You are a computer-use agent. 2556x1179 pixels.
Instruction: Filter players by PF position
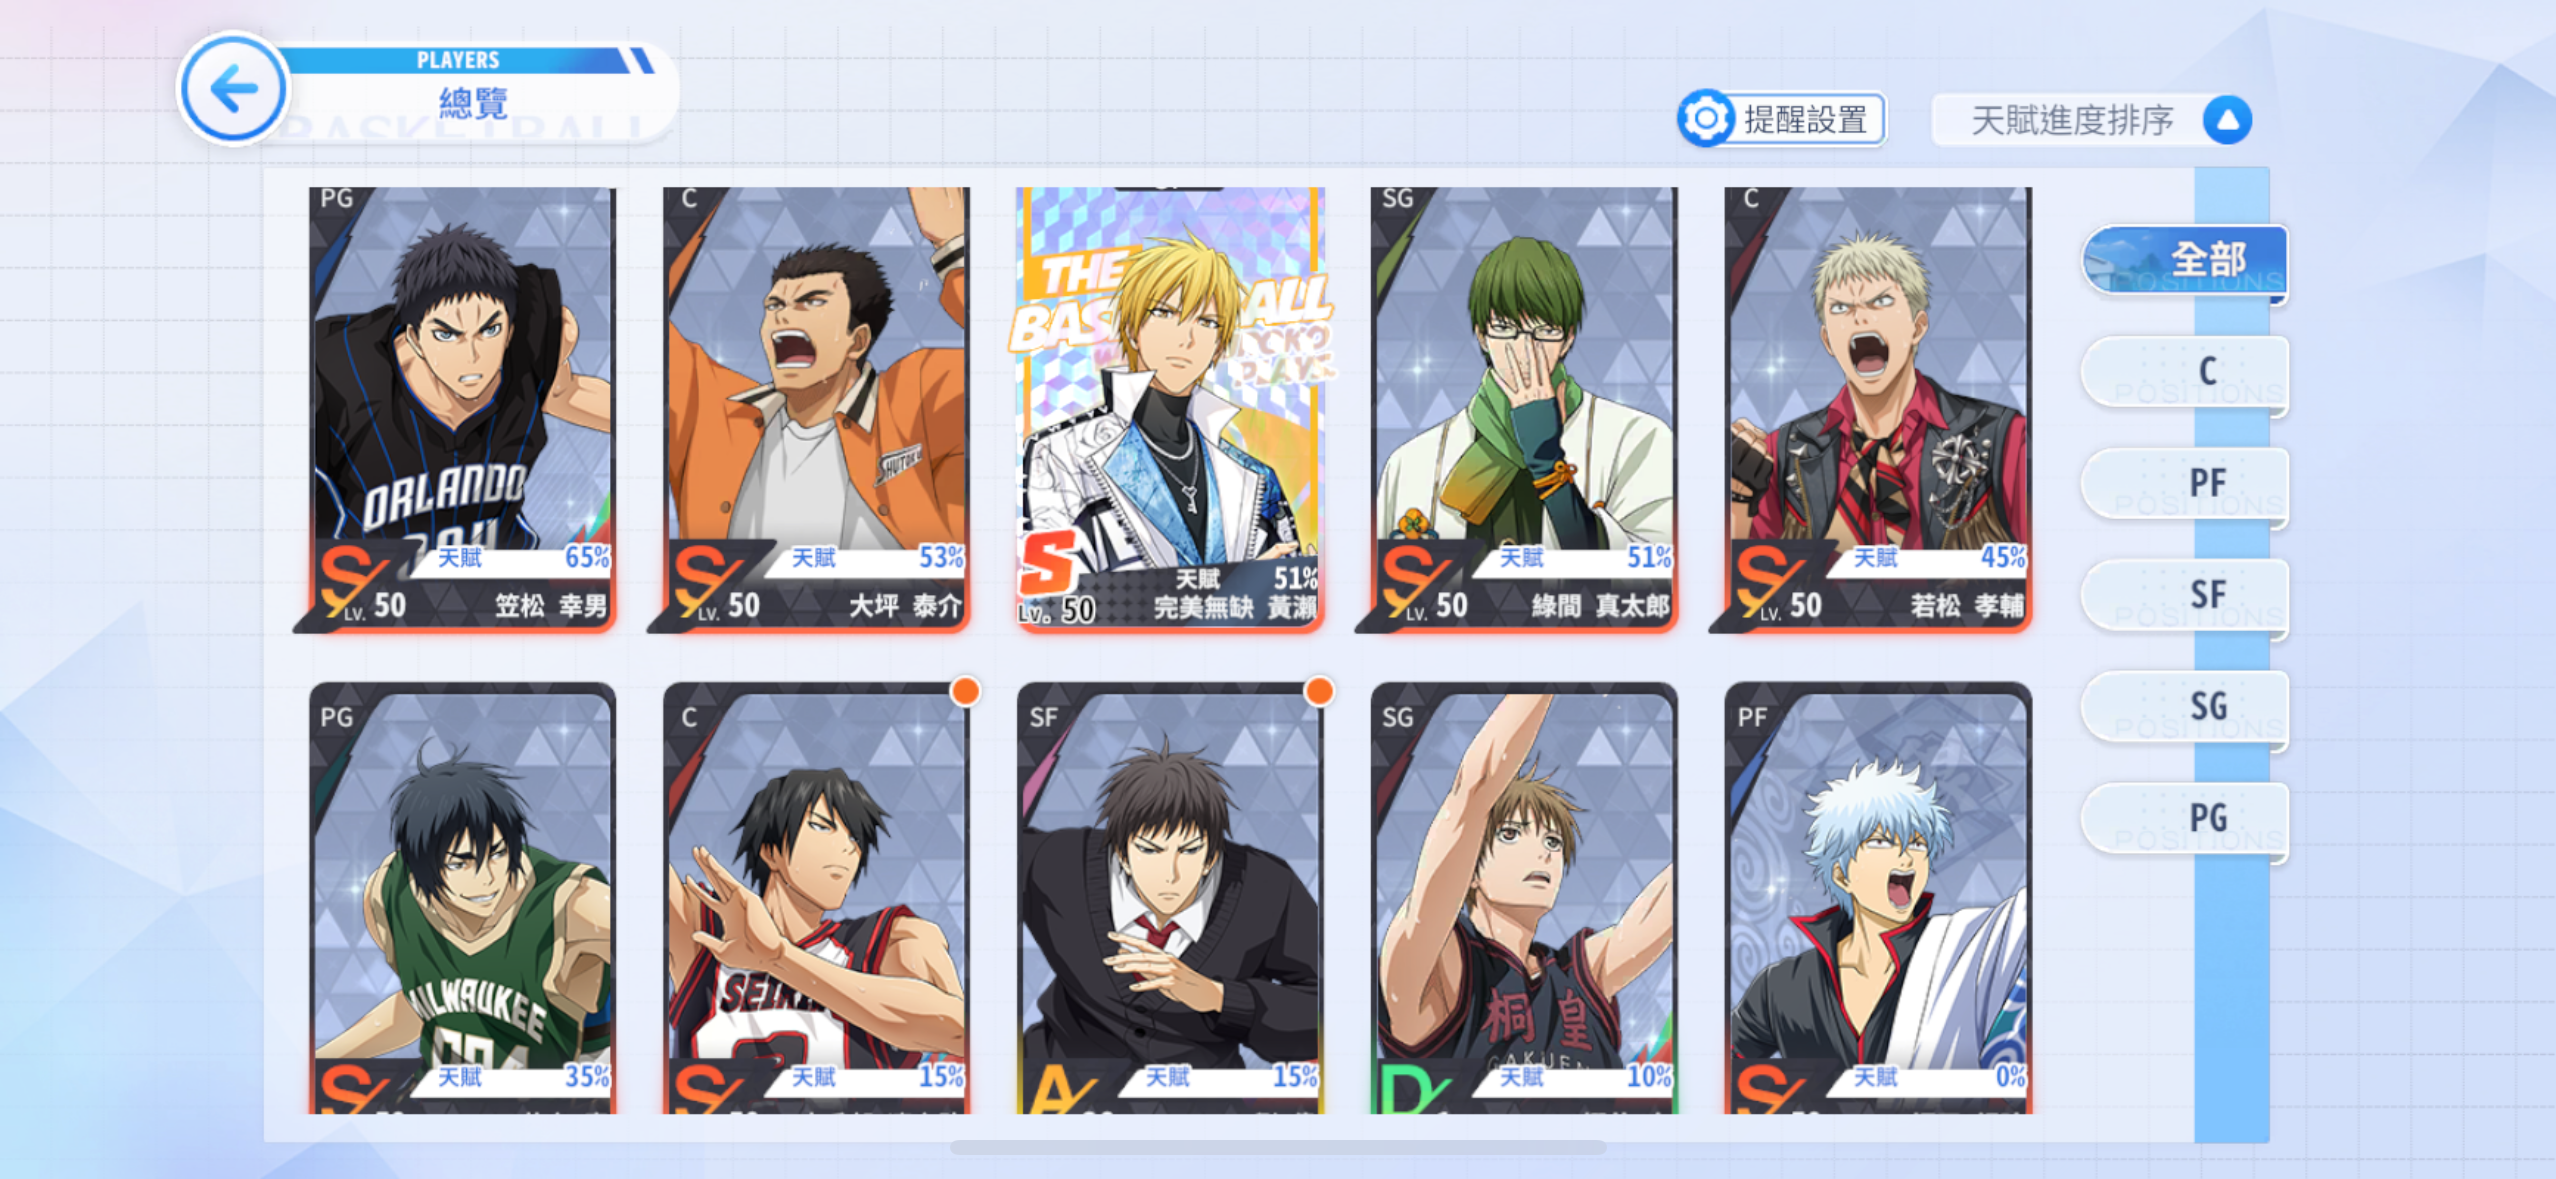click(2185, 484)
